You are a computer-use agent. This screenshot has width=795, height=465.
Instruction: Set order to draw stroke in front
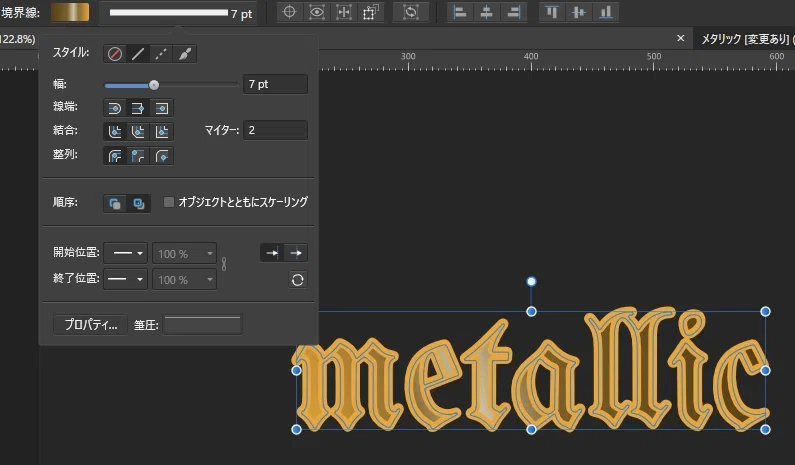pos(138,203)
